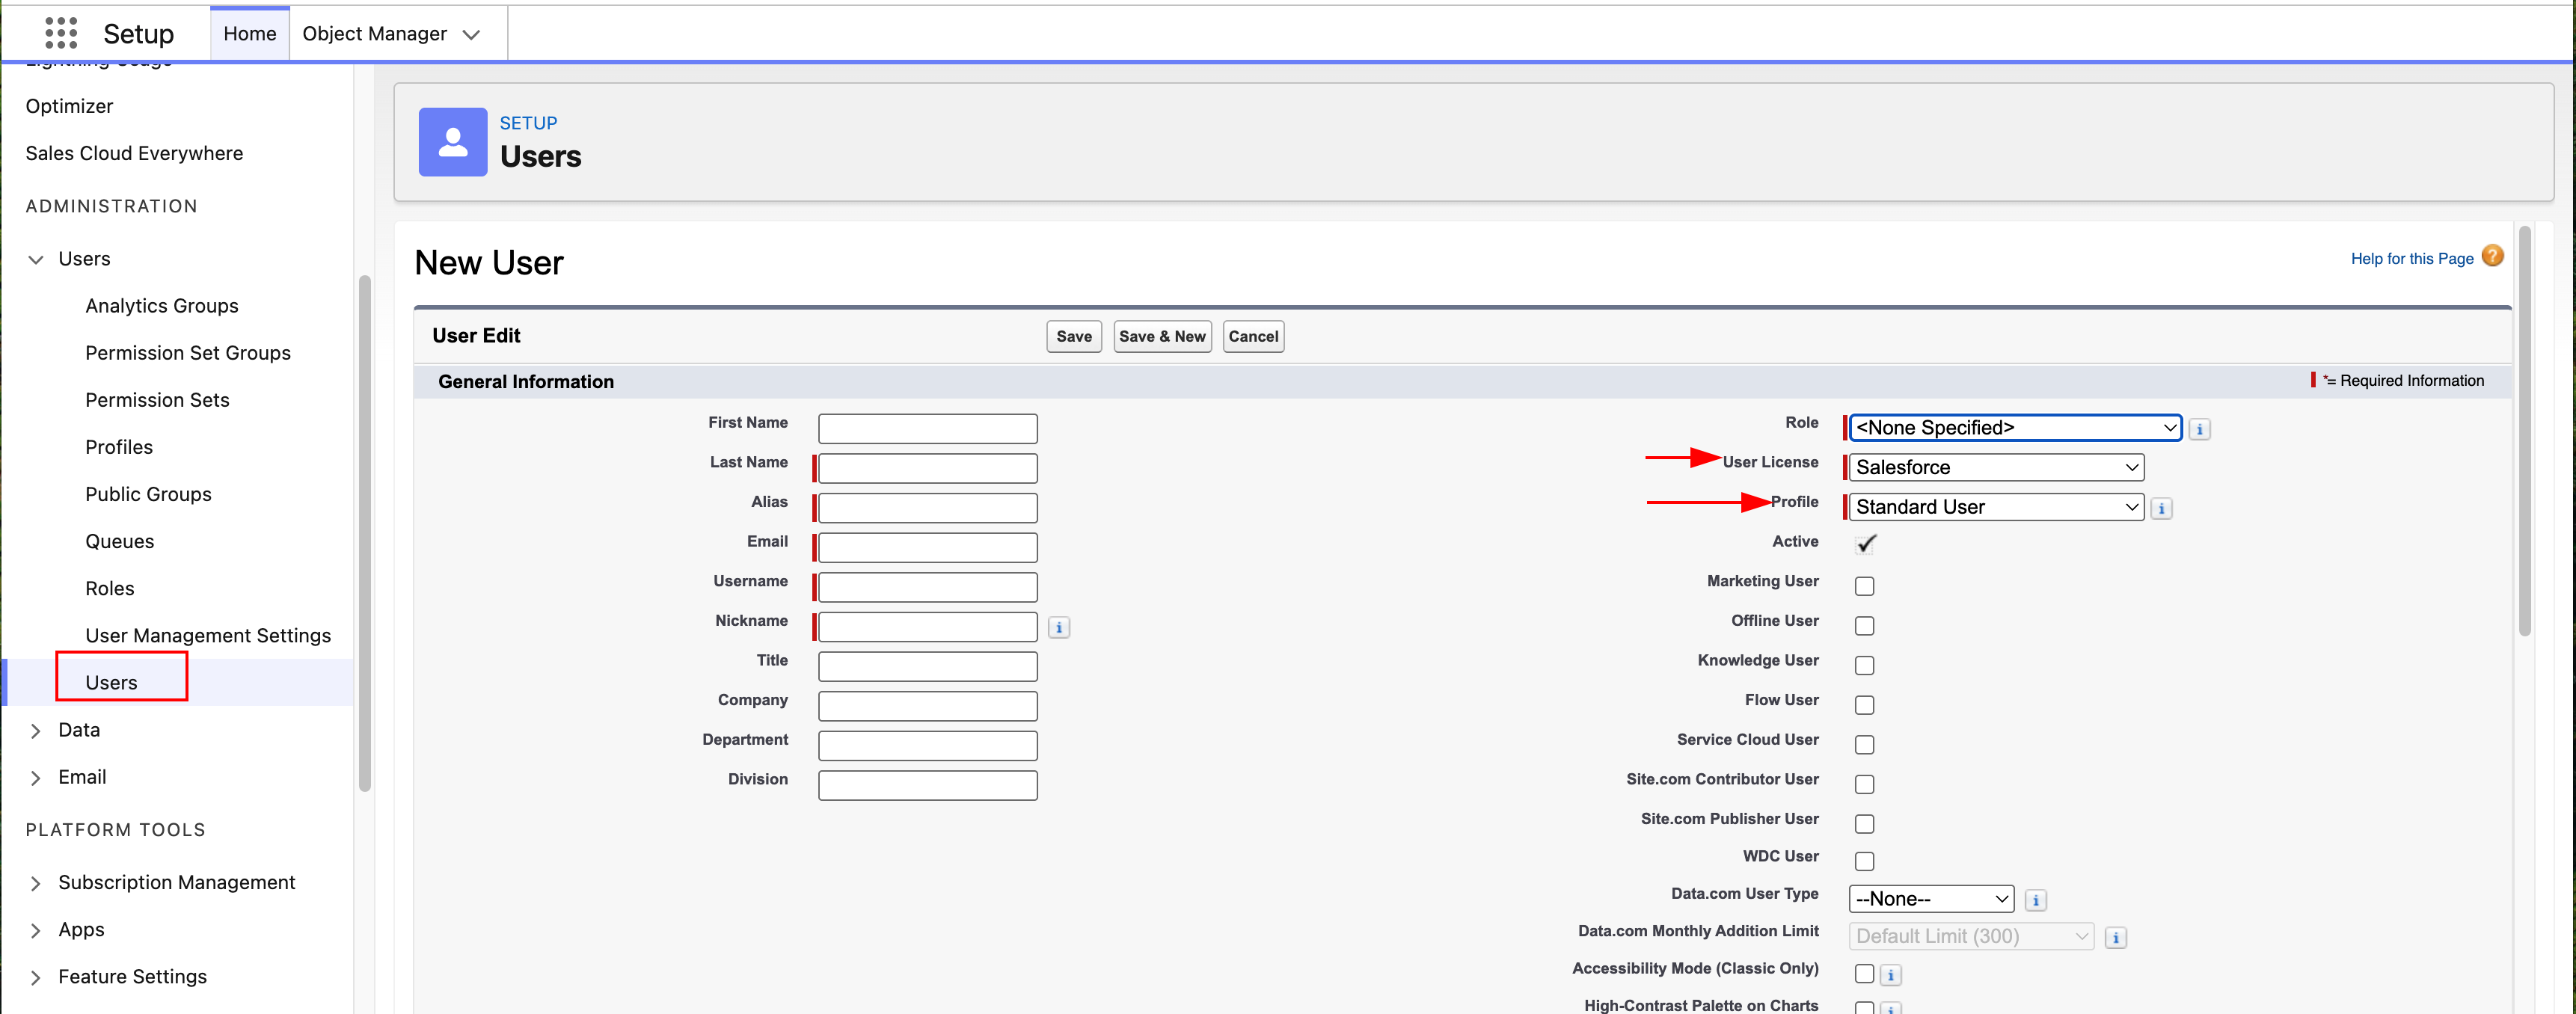Enable the Marketing User checkbox
The image size is (2576, 1014).
click(x=1864, y=586)
